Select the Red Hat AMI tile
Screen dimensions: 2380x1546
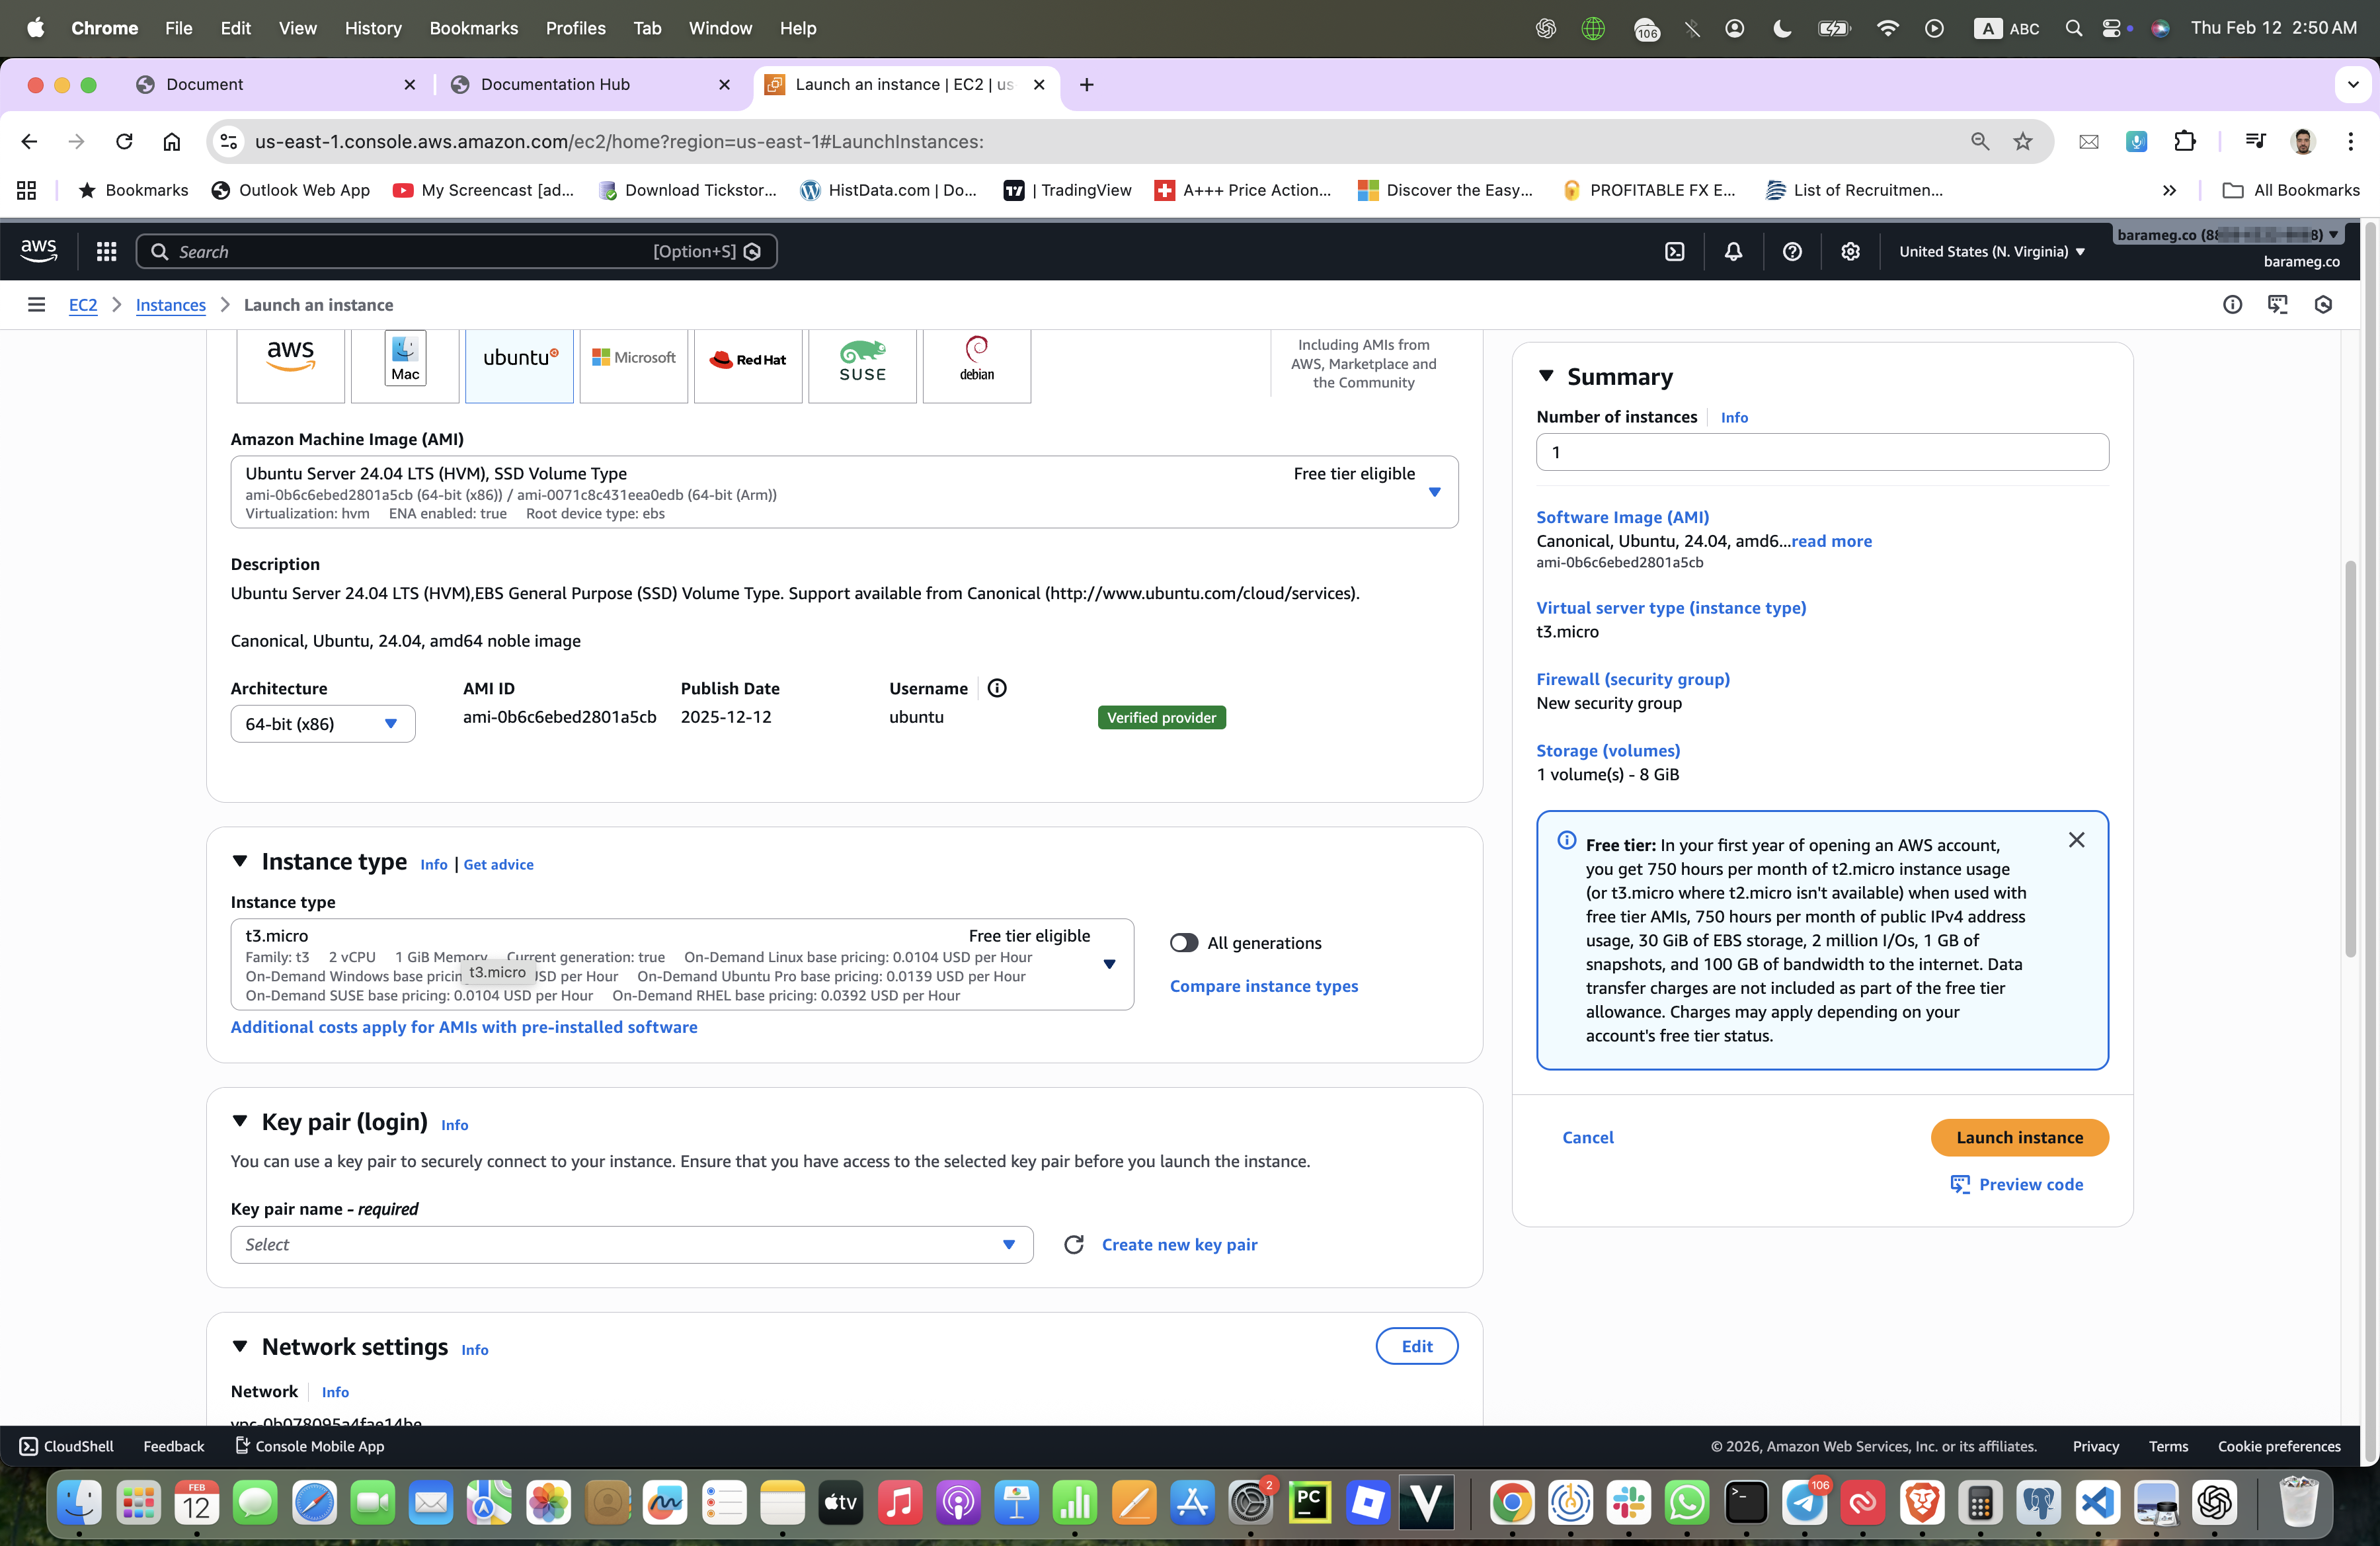(x=747, y=359)
